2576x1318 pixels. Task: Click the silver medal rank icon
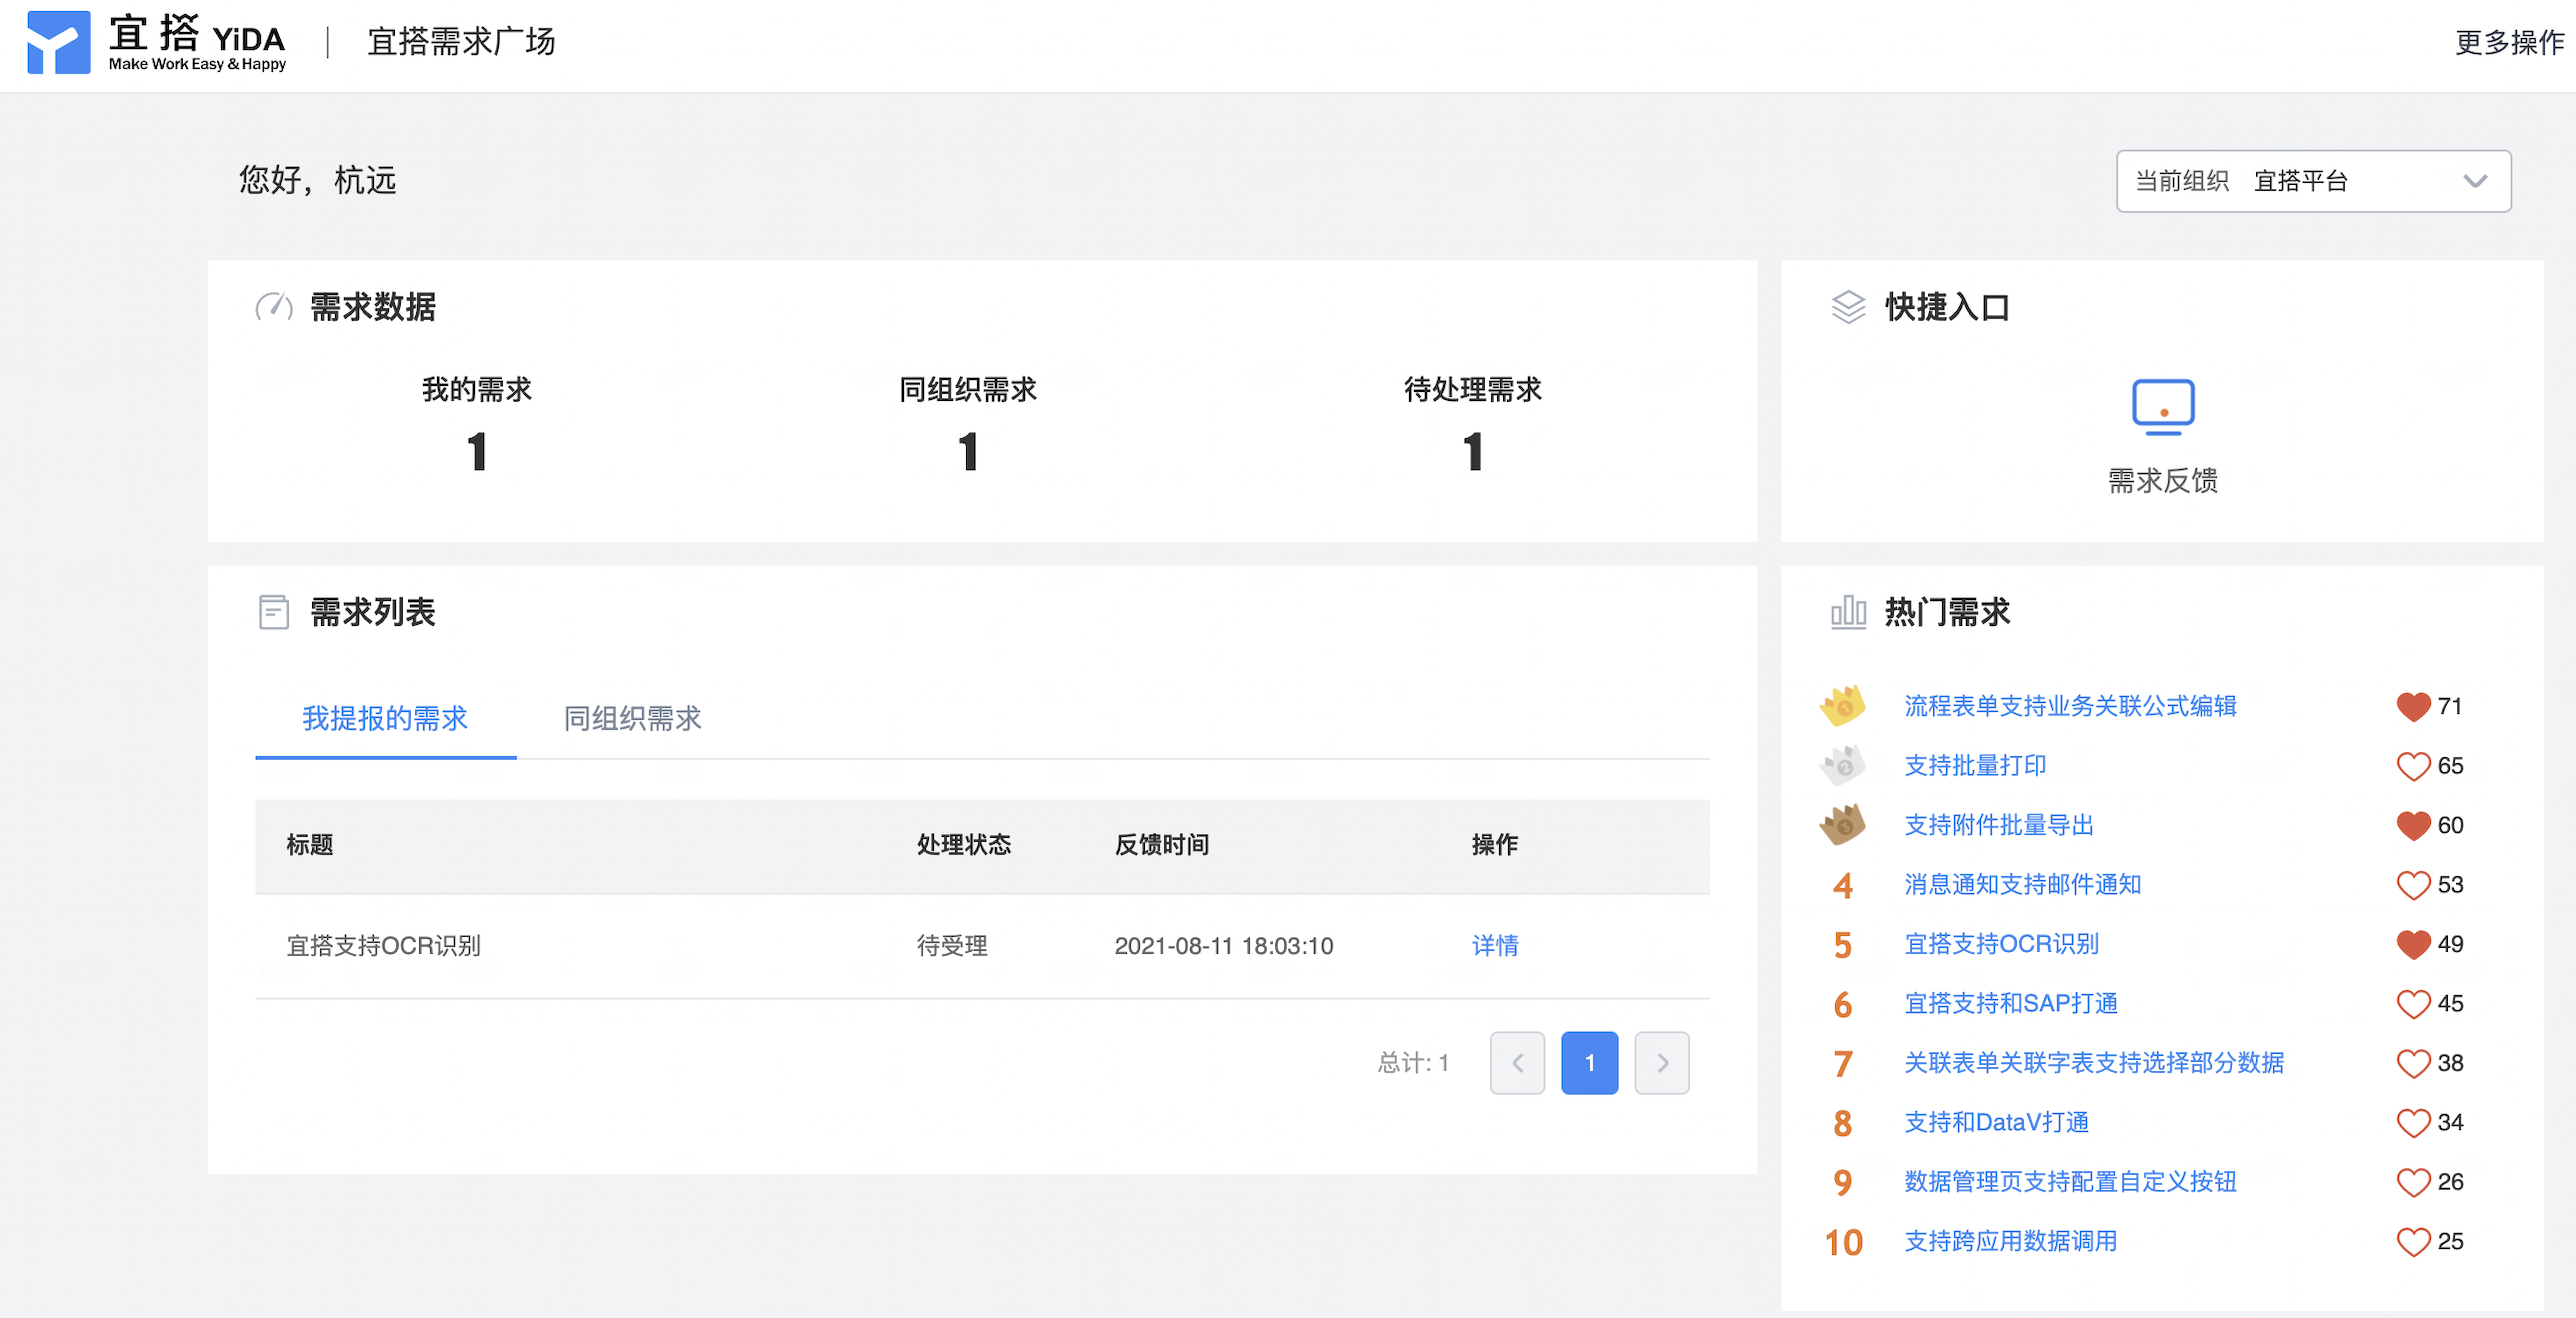(1842, 766)
